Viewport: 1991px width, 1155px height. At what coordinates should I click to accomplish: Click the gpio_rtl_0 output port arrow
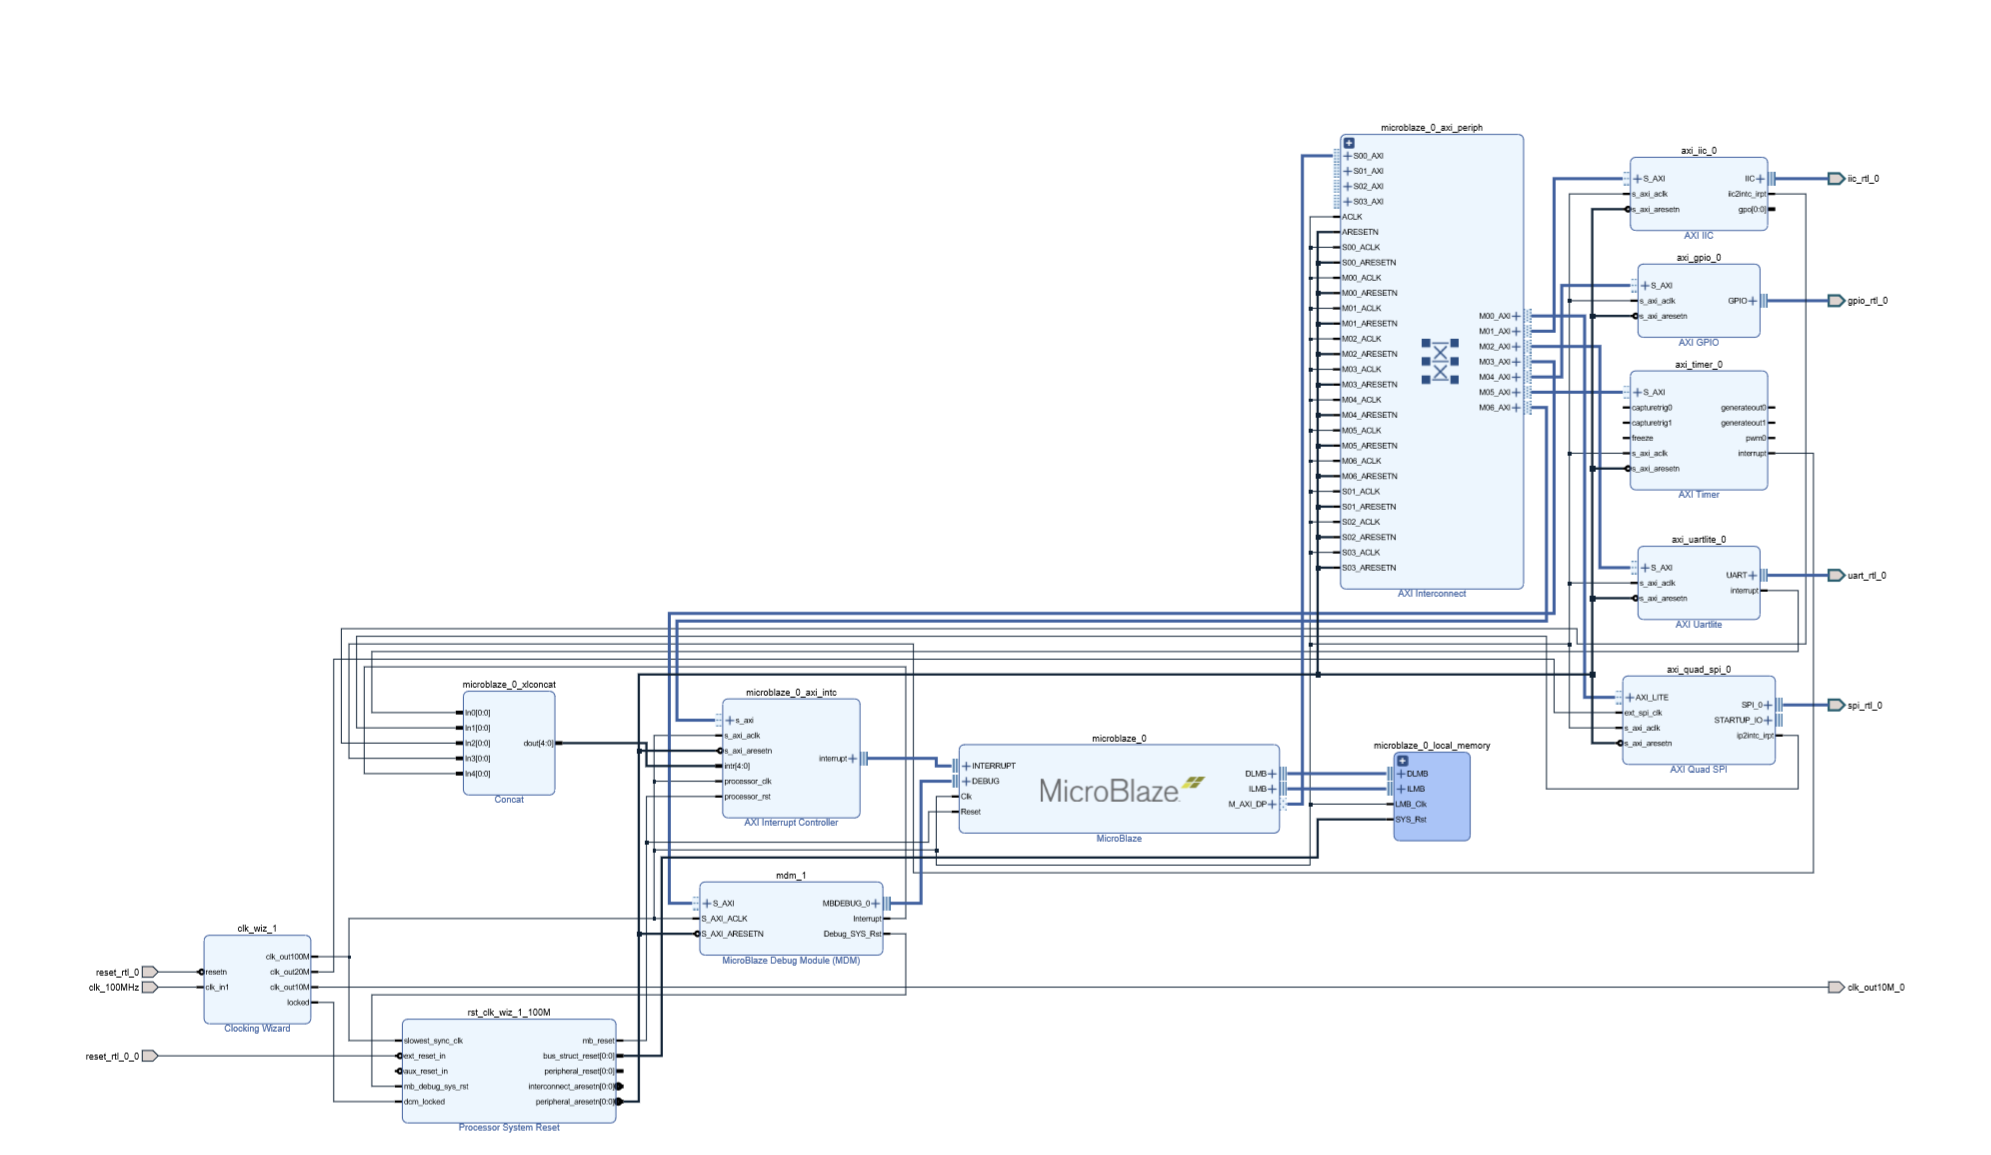click(x=1838, y=299)
